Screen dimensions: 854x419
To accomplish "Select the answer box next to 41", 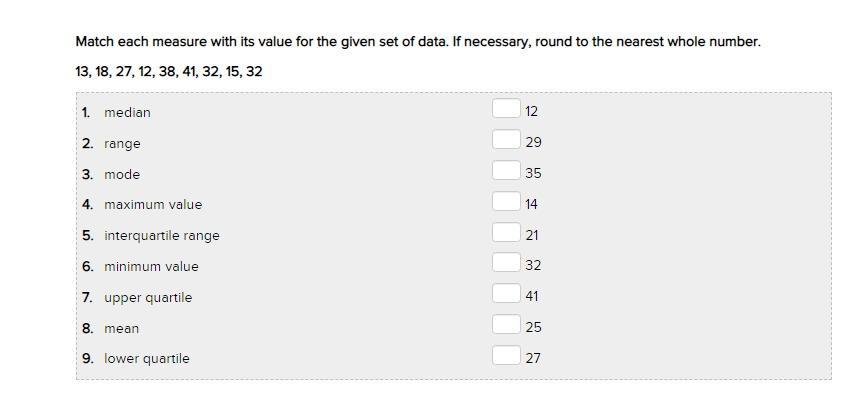I will (x=506, y=294).
